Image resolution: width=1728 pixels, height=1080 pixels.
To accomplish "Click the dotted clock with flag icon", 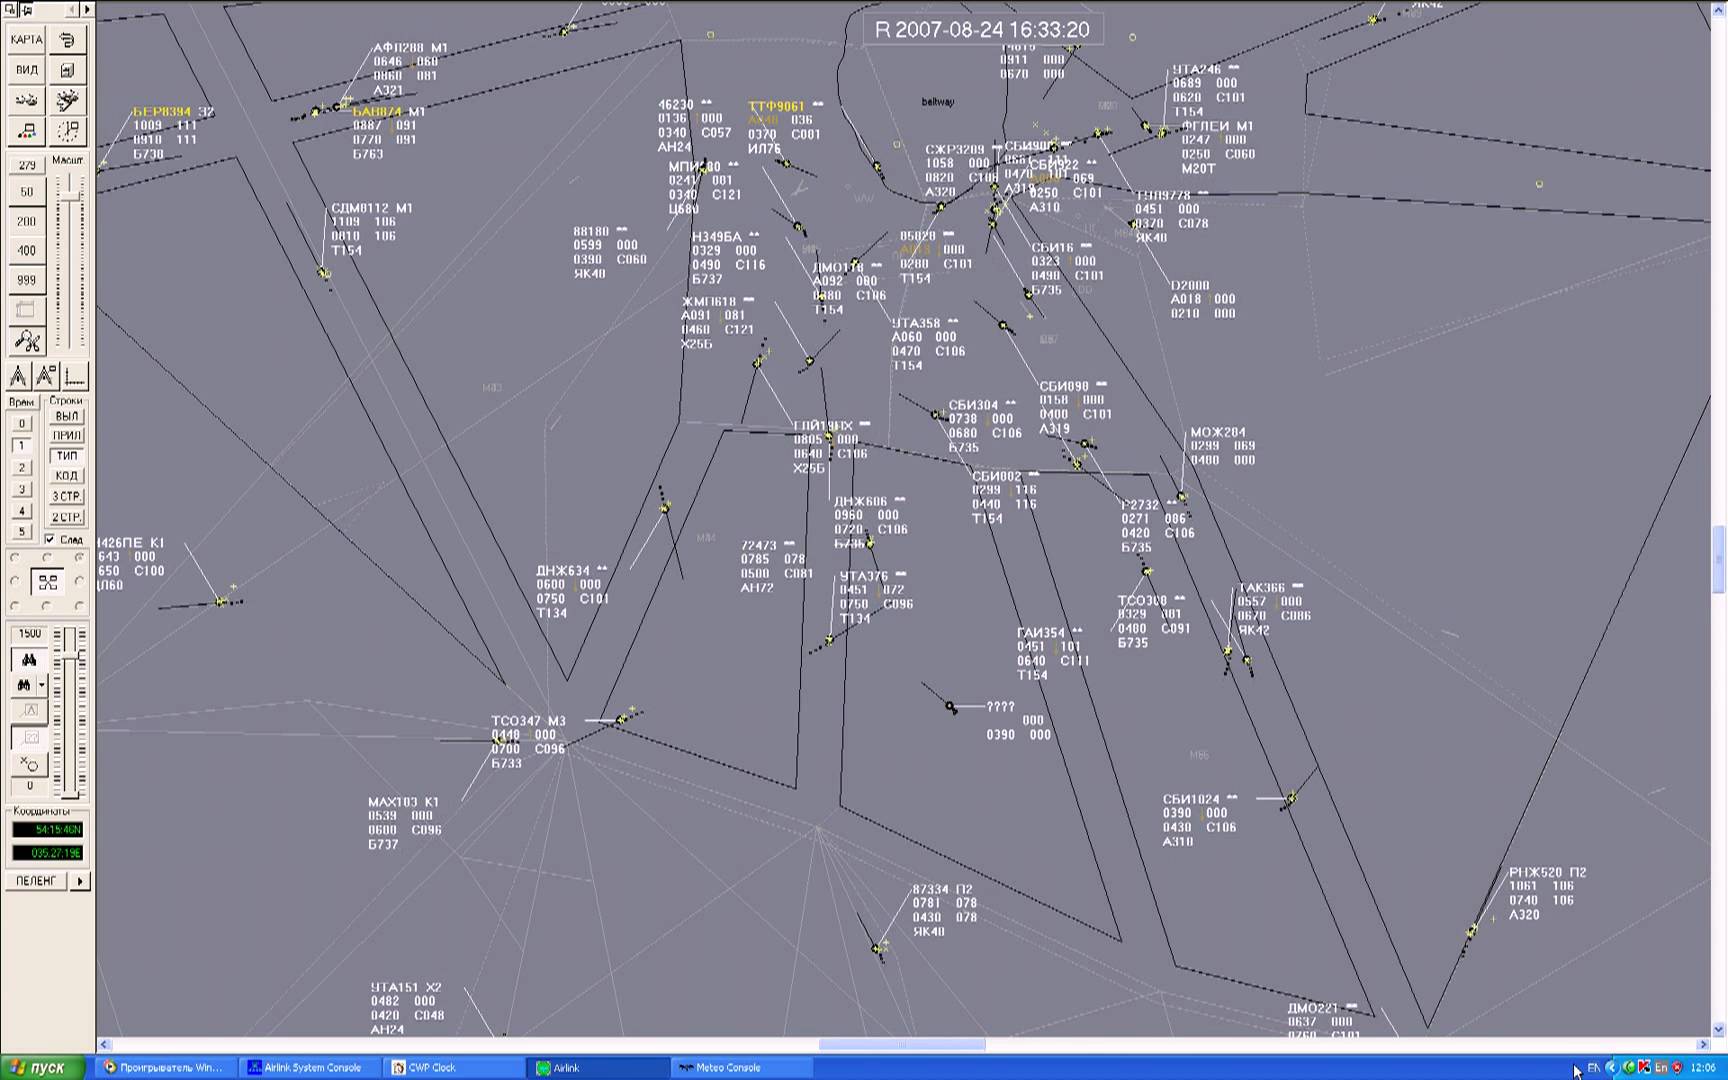I will click(x=68, y=131).
